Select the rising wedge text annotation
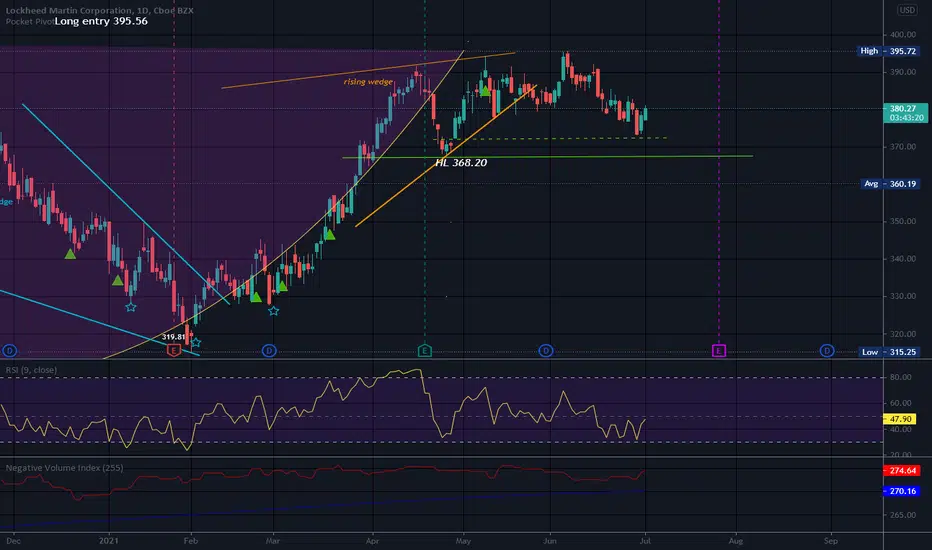 tap(368, 81)
